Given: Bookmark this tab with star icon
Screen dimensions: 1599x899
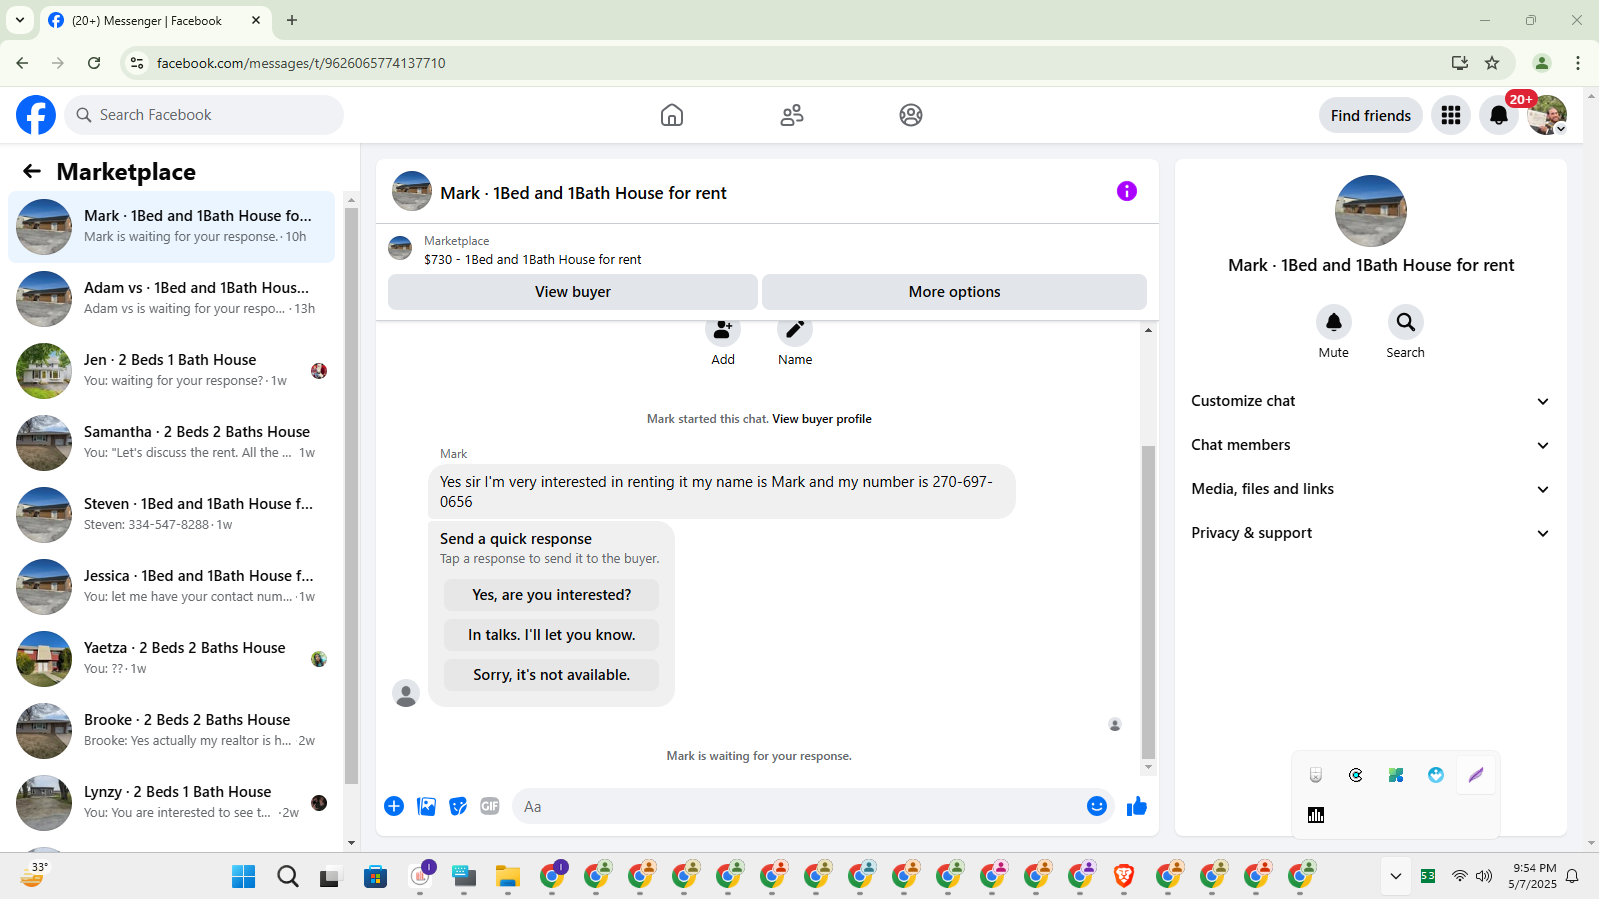Looking at the screenshot, I should (1492, 63).
